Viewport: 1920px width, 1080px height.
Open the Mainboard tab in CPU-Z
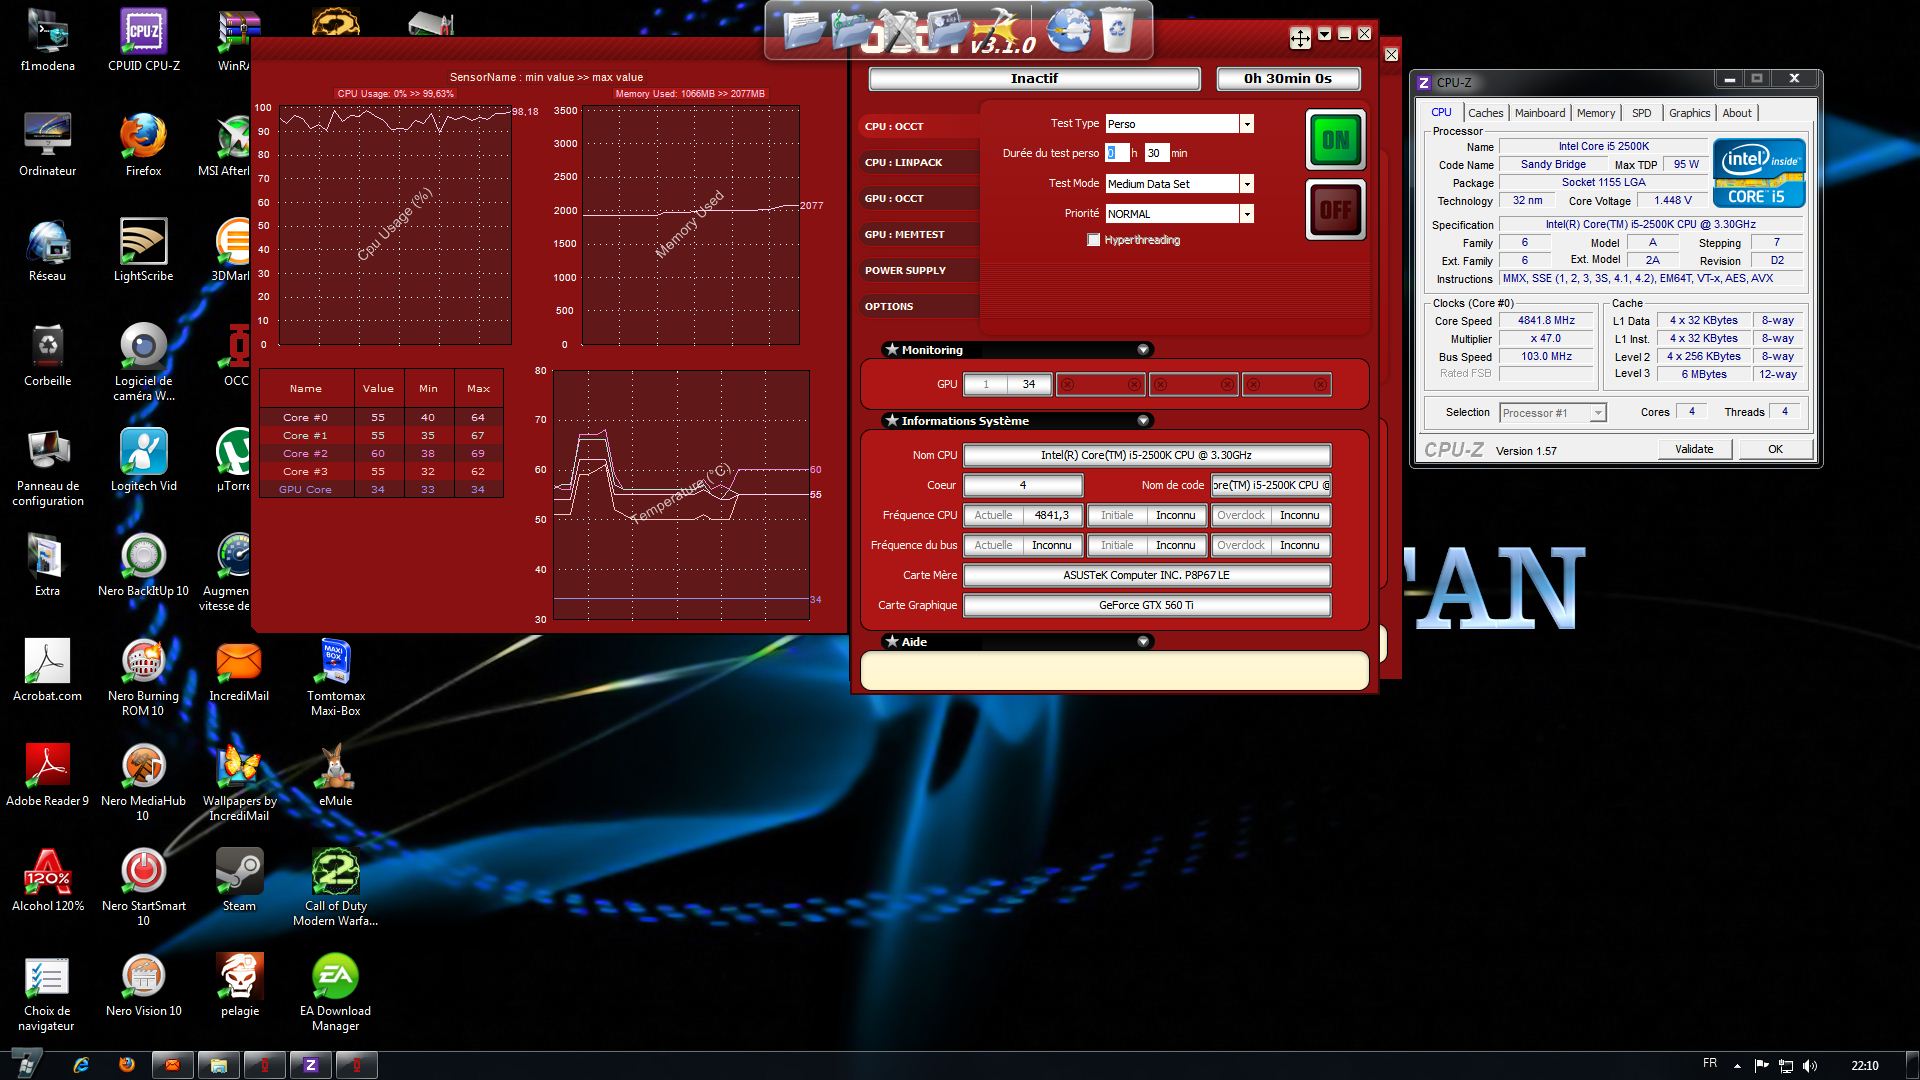pyautogui.click(x=1539, y=113)
